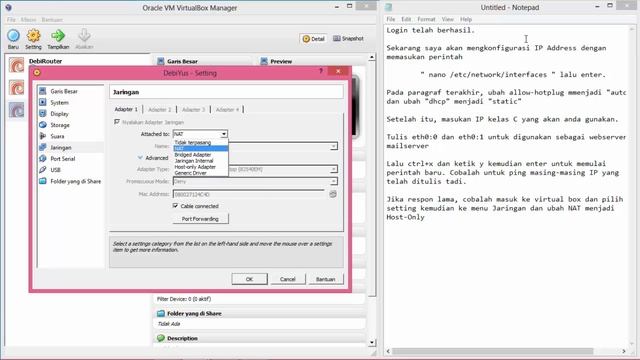Open VirtualBox Bantuan menu
The height and width of the screenshot is (360, 640).
pos(52,20)
